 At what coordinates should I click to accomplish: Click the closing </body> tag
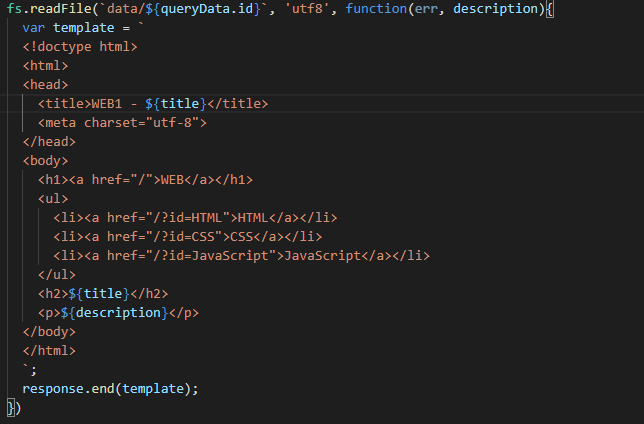click(49, 332)
